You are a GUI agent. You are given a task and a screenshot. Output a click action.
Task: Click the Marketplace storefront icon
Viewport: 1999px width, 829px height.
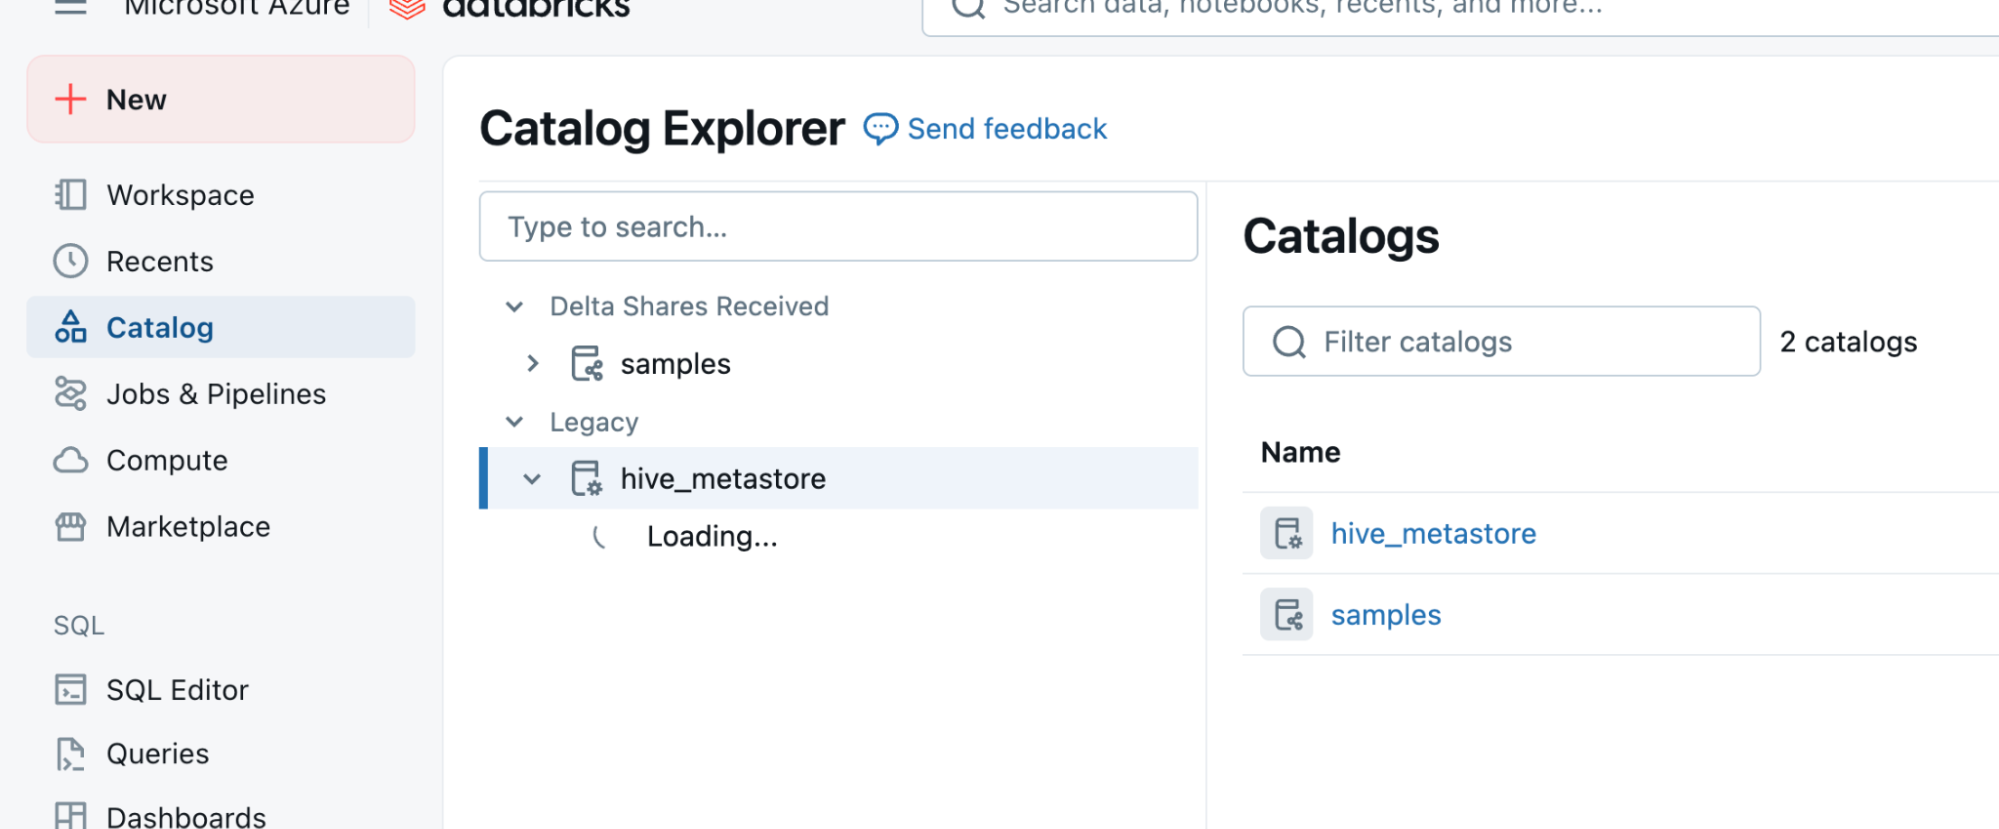70,527
